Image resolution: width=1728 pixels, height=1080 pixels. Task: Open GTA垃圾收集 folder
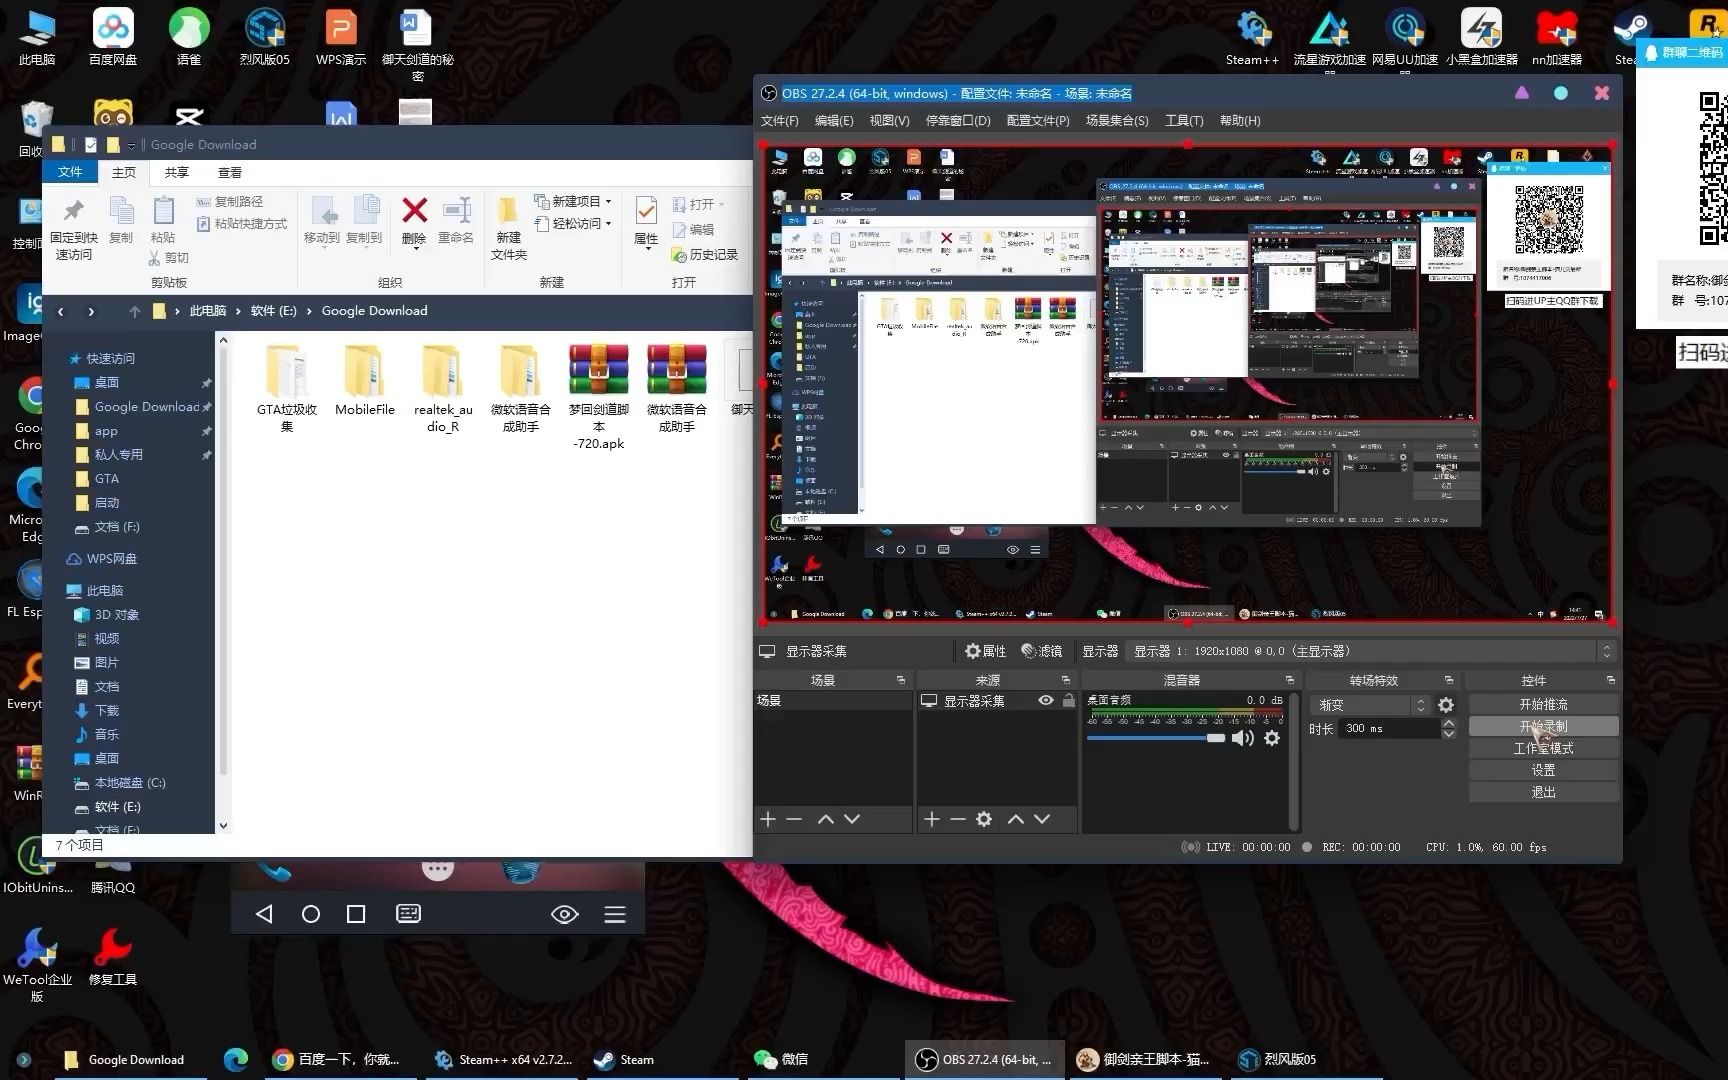point(287,388)
